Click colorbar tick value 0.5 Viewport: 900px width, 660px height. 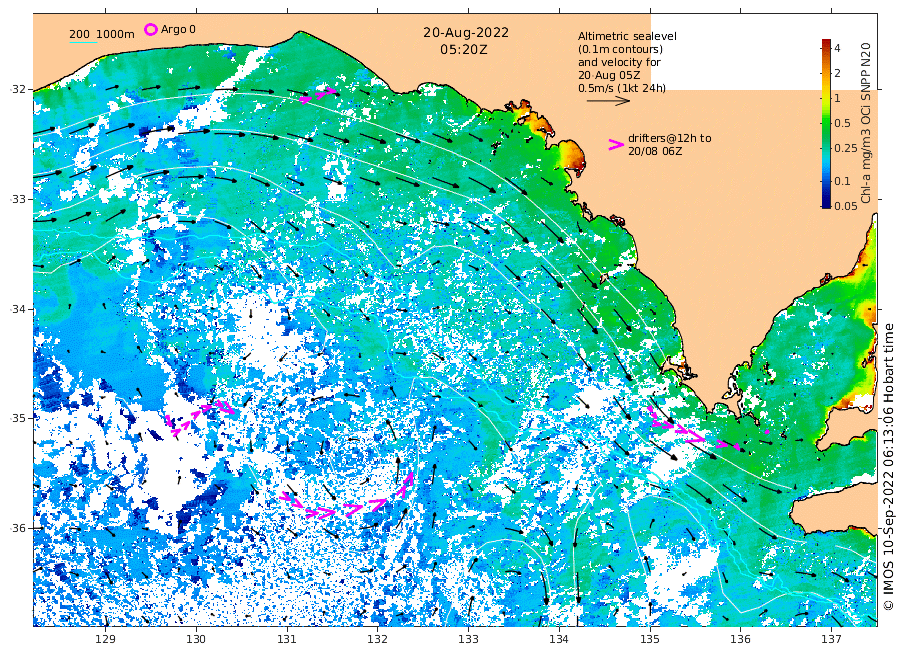click(x=843, y=123)
